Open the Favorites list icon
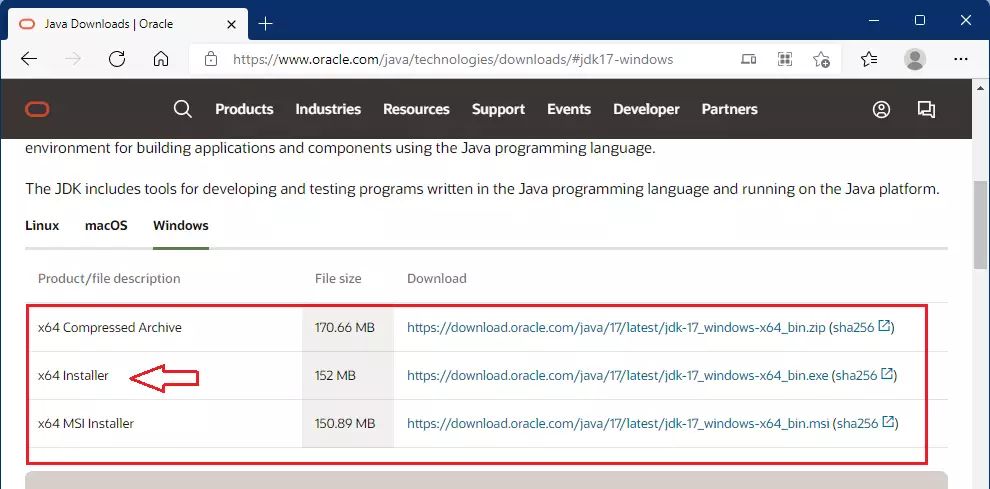The width and height of the screenshot is (990, 489). [869, 59]
